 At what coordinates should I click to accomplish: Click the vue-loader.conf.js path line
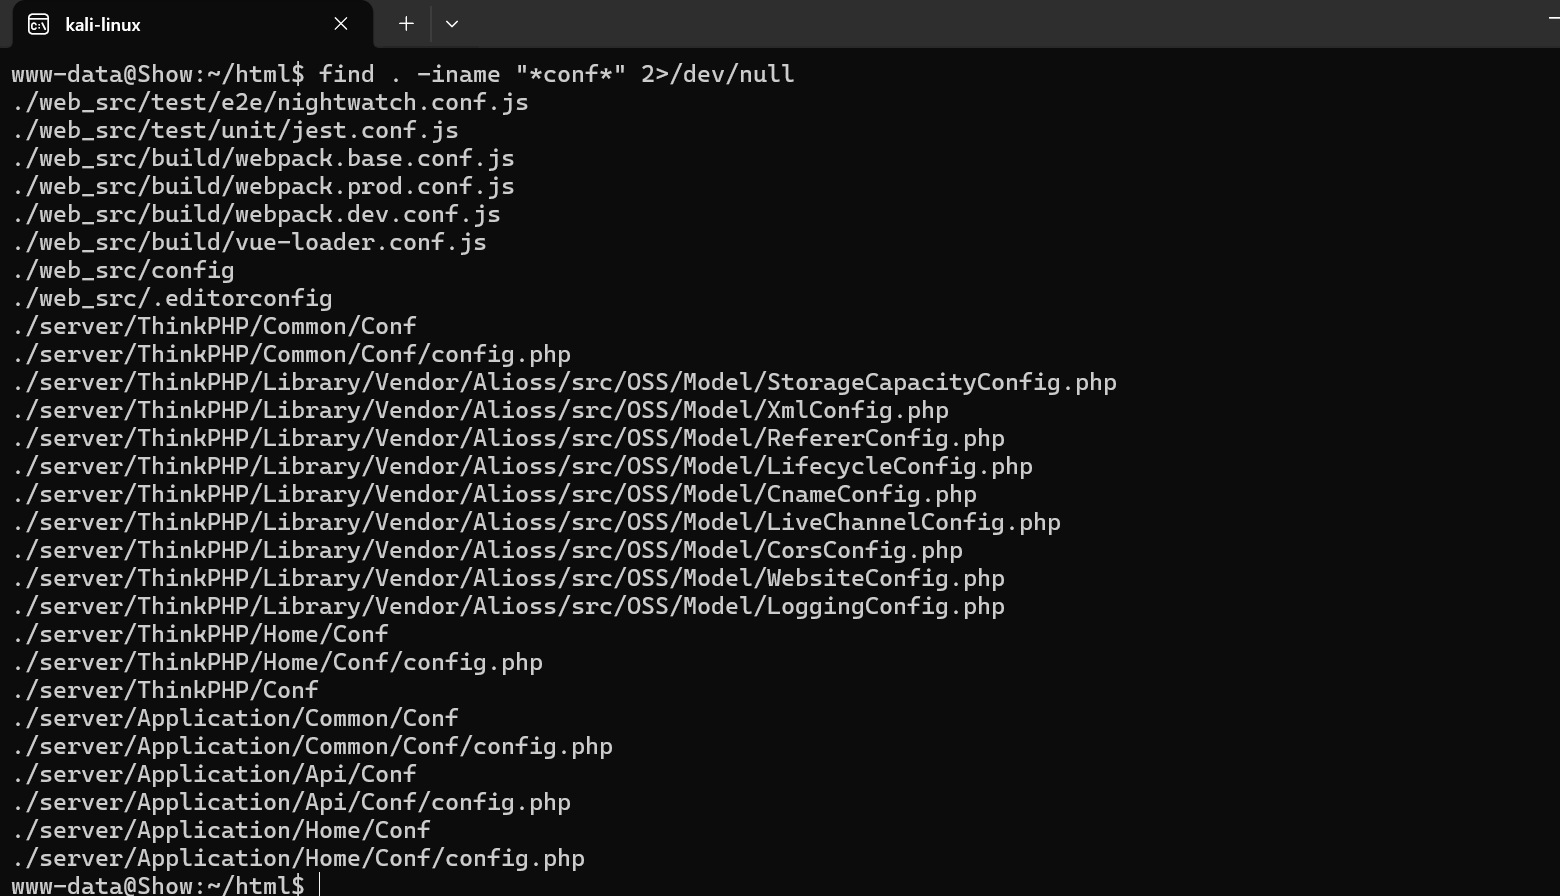click(249, 242)
